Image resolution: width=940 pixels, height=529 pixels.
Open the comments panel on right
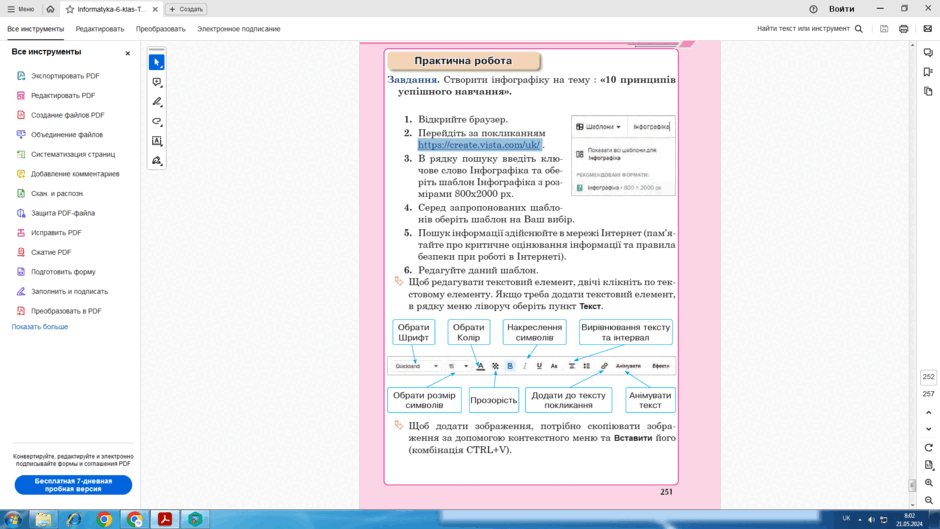[x=928, y=53]
